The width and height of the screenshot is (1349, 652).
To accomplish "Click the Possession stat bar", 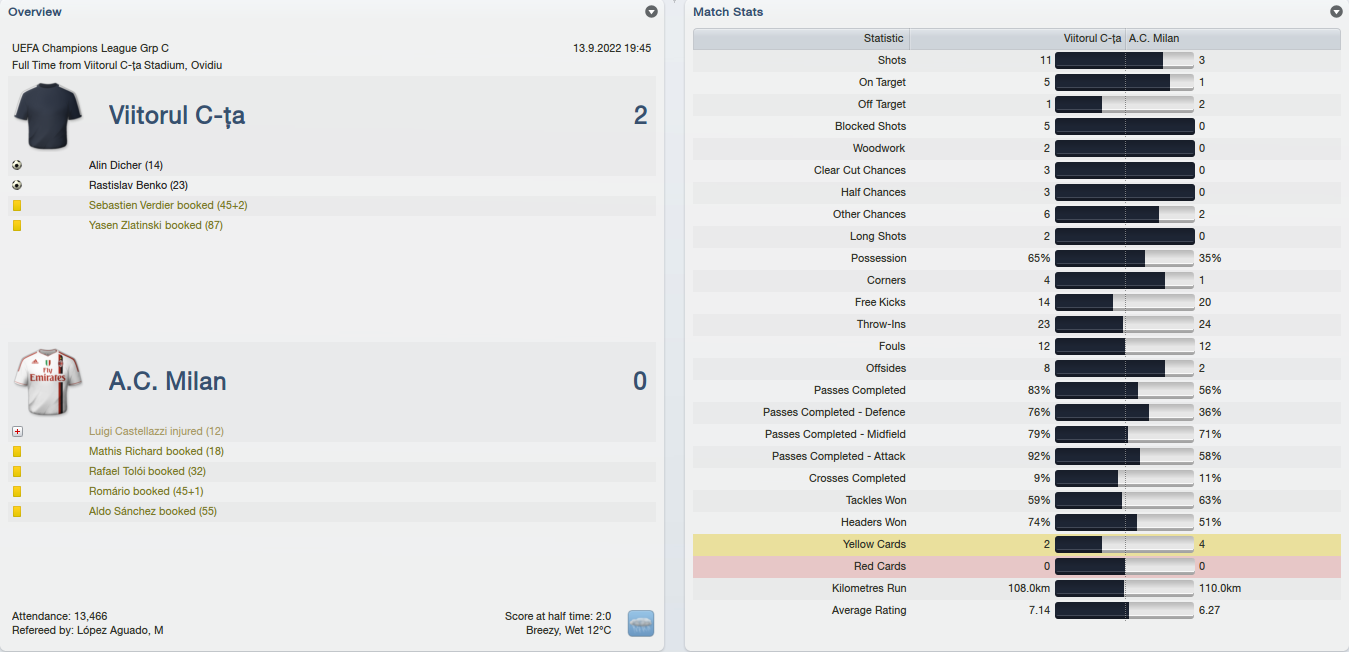I will point(1125,258).
